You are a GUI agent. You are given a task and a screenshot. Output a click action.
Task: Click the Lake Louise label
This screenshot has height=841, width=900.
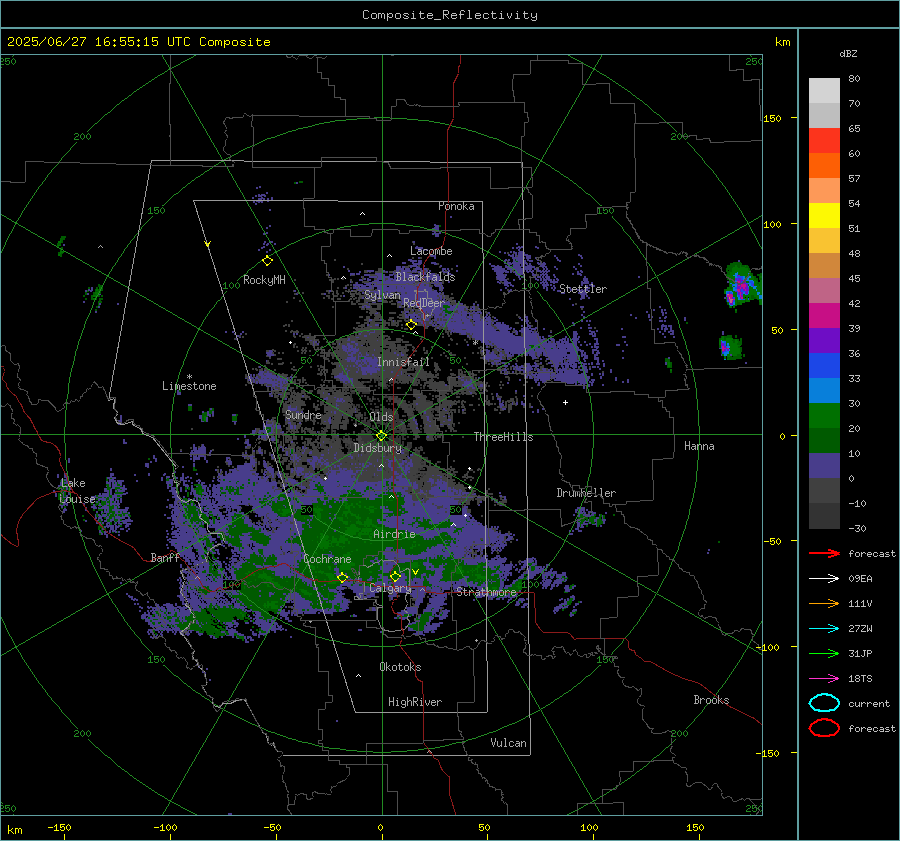click(x=77, y=491)
